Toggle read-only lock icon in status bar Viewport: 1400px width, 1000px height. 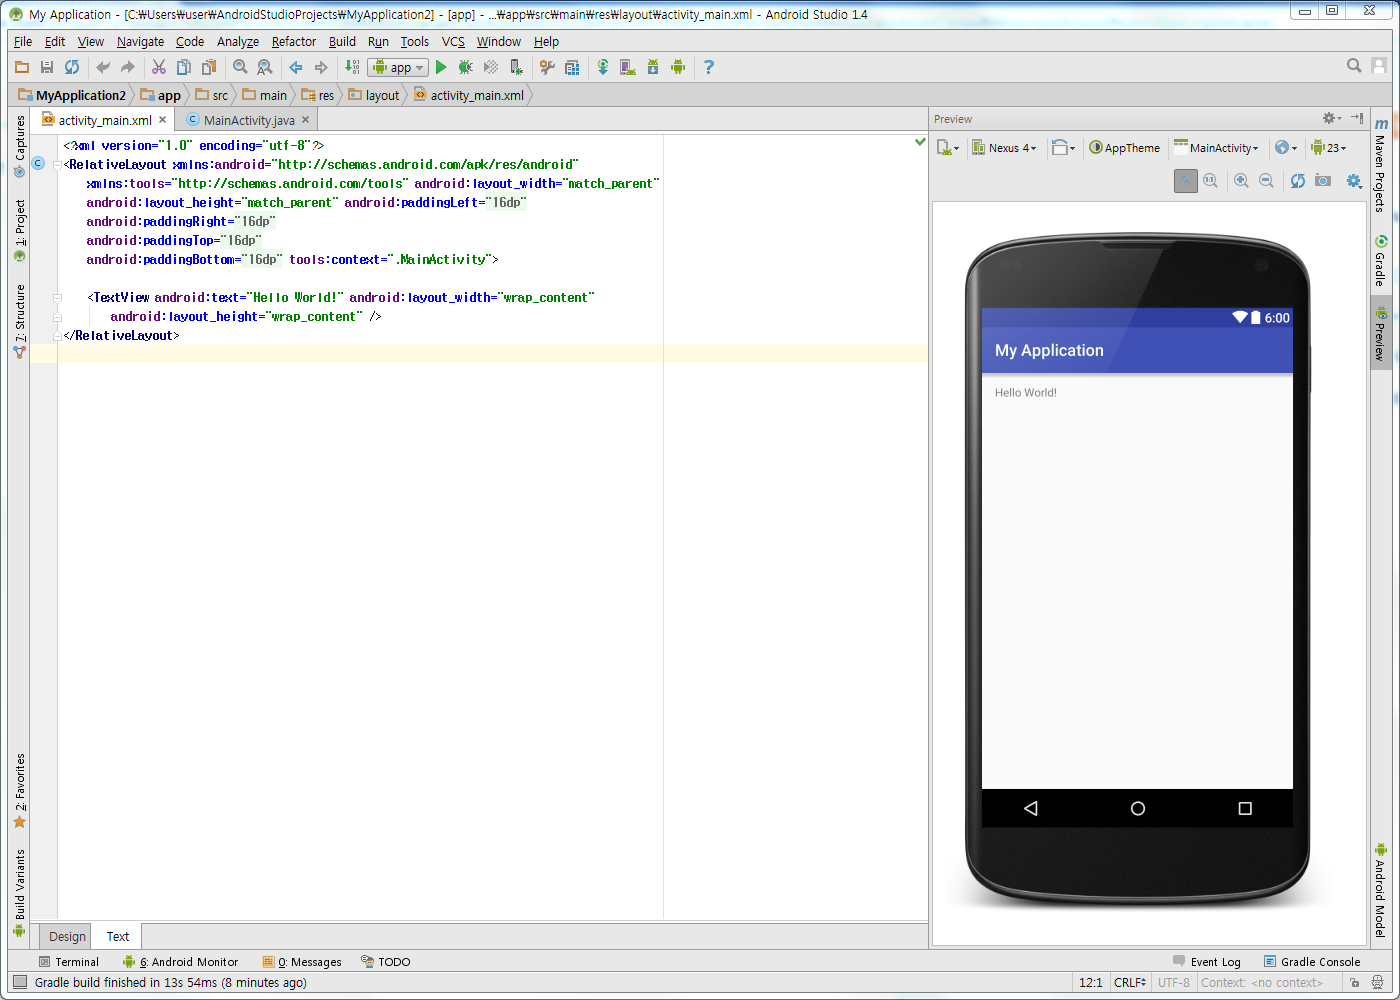(1354, 983)
